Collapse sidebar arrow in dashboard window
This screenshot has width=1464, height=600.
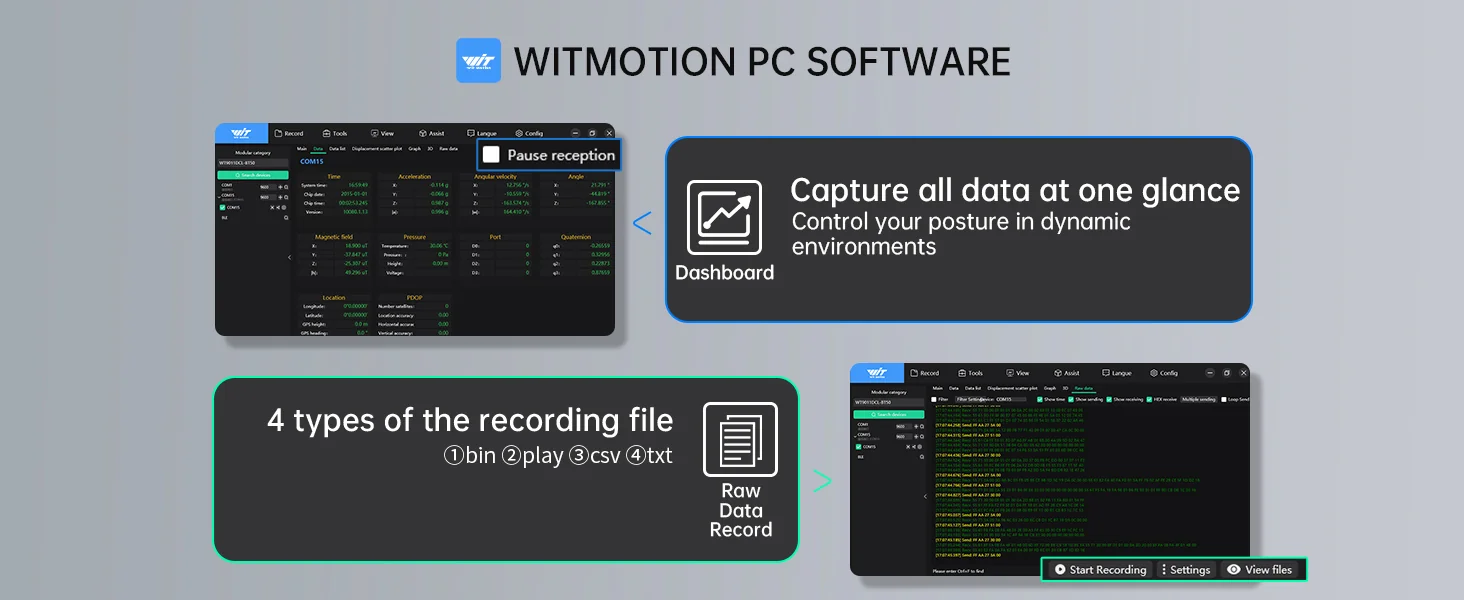pos(290,257)
